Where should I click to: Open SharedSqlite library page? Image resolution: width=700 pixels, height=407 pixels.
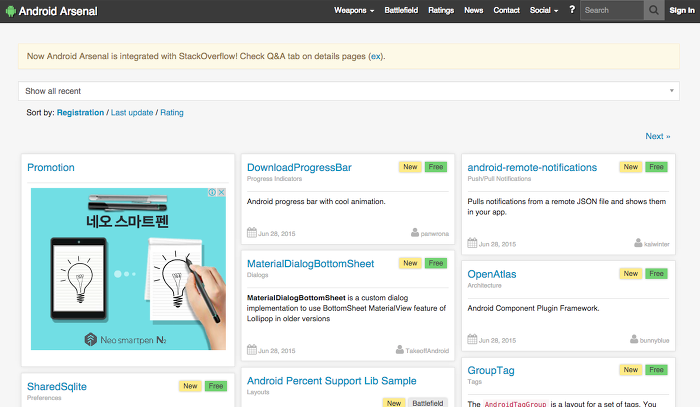(x=57, y=386)
